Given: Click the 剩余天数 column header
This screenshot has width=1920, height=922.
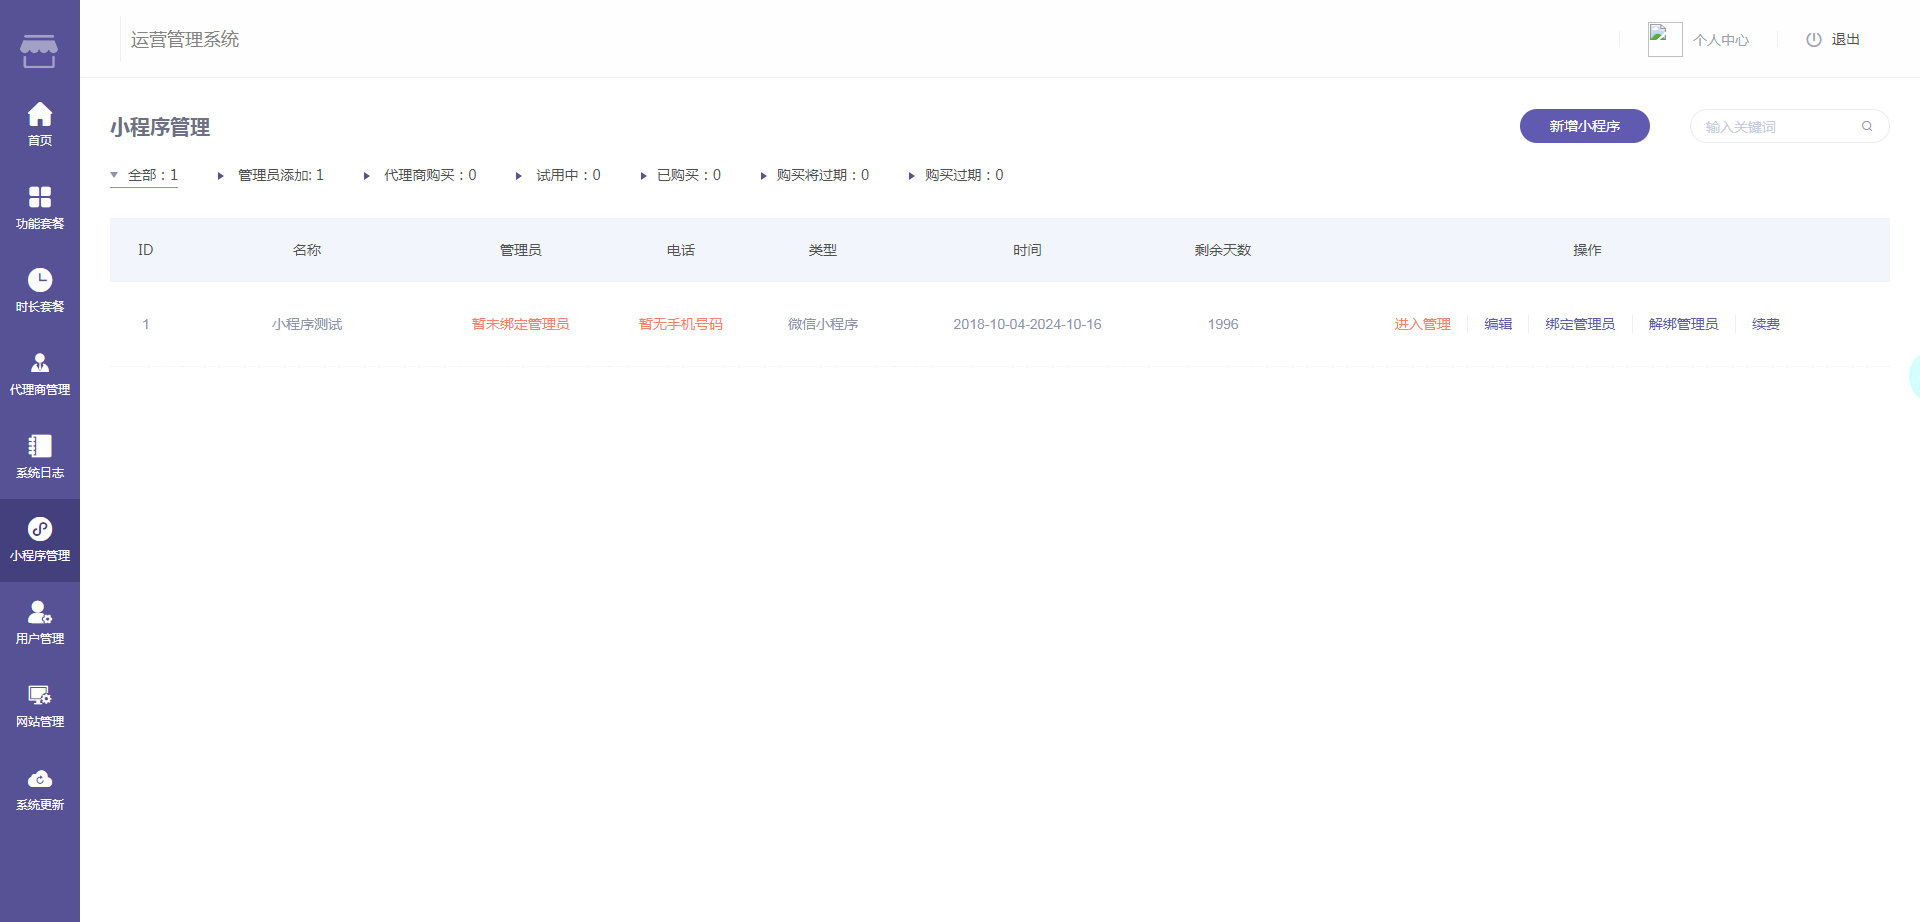Looking at the screenshot, I should pos(1223,250).
